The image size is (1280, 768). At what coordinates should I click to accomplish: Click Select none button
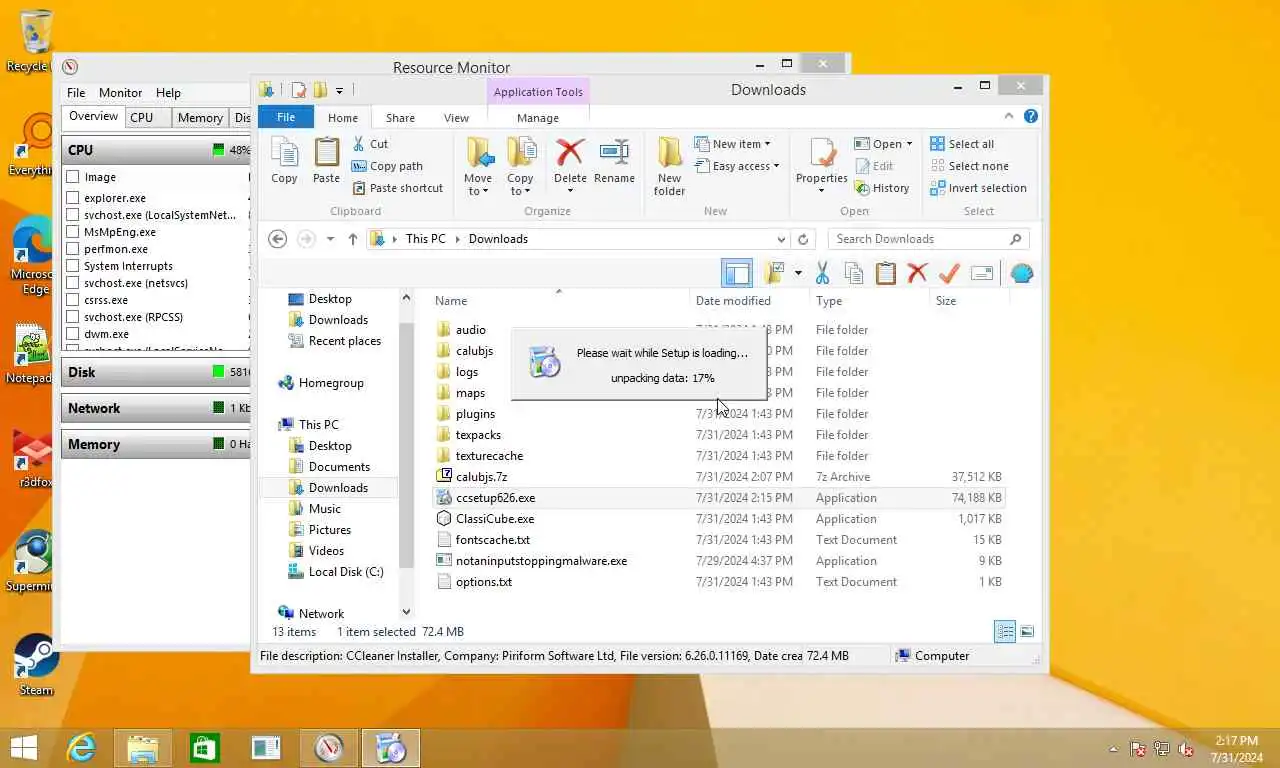968,166
